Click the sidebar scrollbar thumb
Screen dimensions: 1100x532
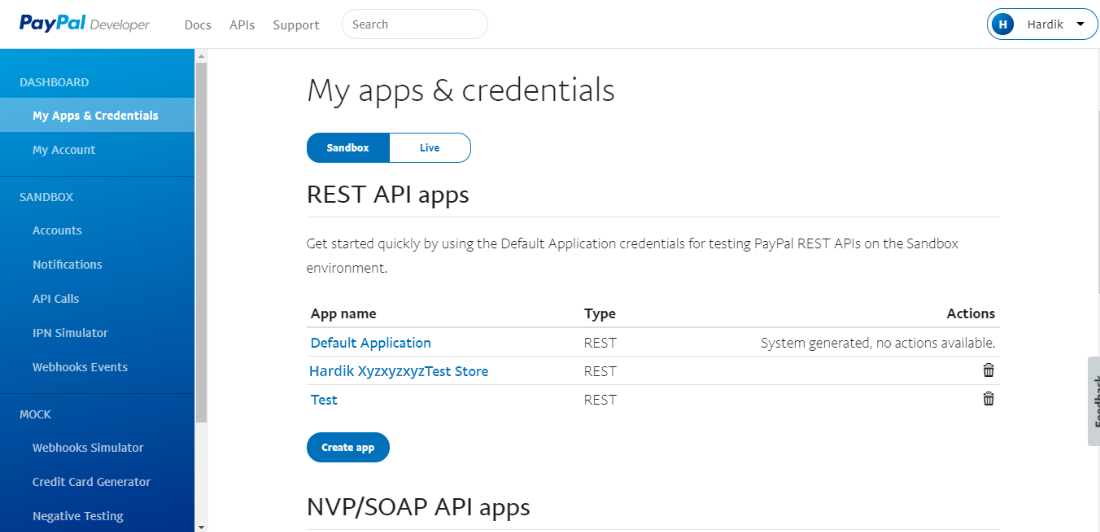[x=201, y=242]
